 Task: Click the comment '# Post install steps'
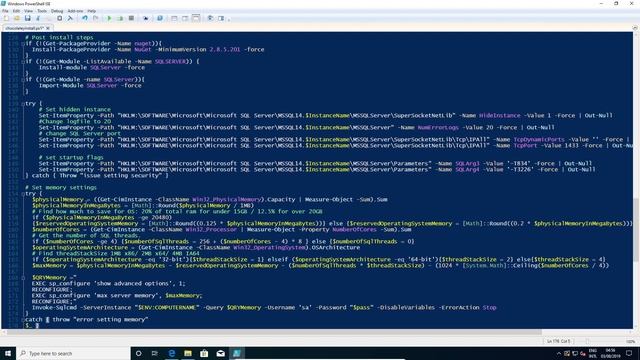pyautogui.click(x=59, y=37)
